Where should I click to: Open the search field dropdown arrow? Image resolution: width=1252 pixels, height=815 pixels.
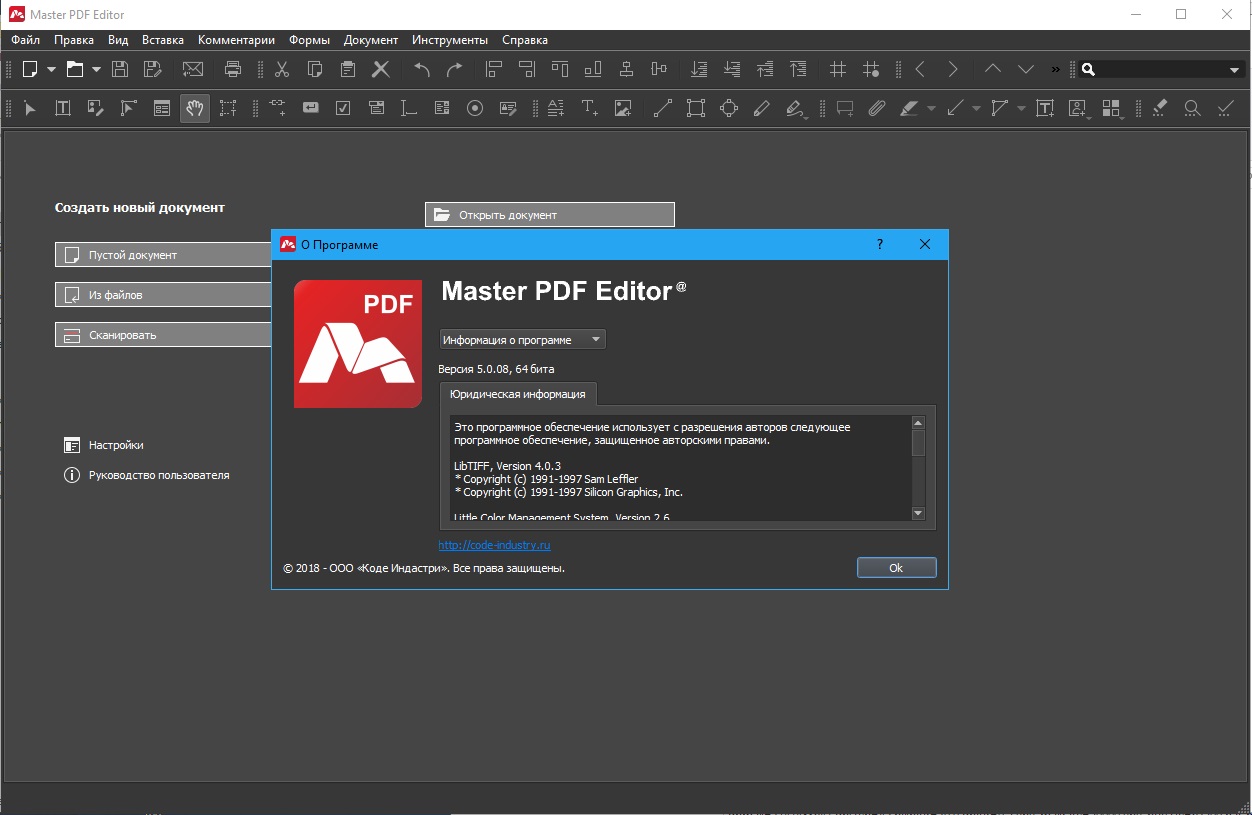coord(1234,70)
